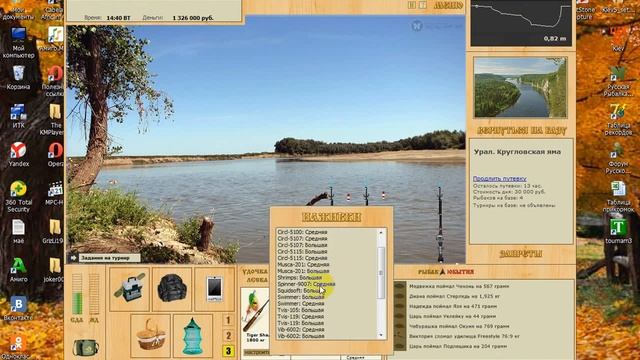Open the smartphone icon
Viewport: 640px width, 360px height.
point(214,289)
